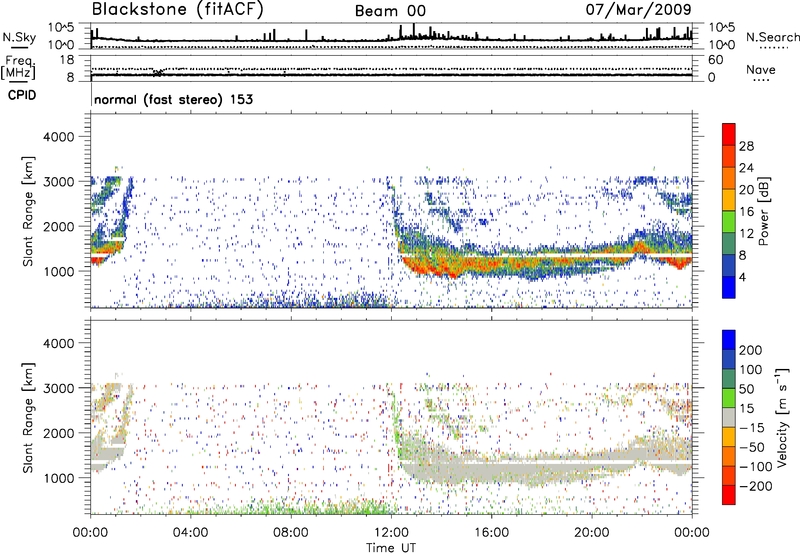
Task: Click the 'Nave' legend label
Action: (x=761, y=69)
